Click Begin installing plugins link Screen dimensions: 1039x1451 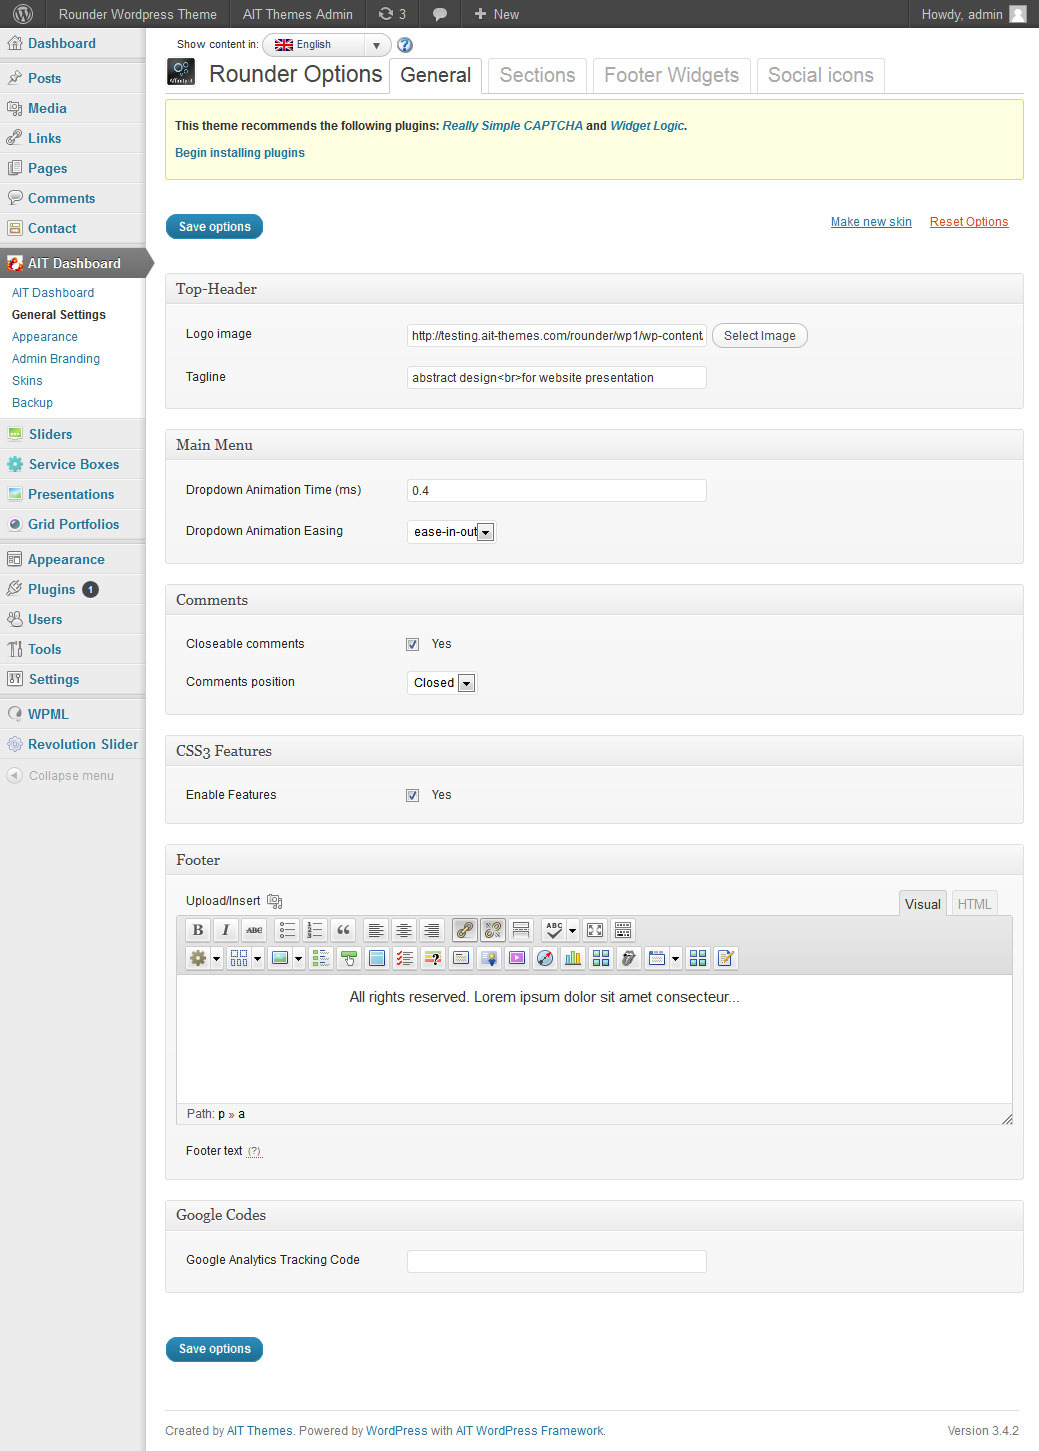pyautogui.click(x=240, y=153)
